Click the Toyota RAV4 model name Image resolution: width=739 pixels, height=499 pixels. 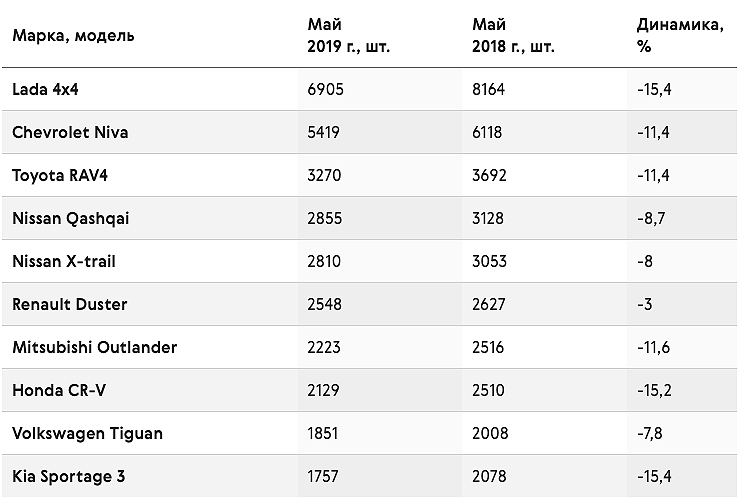click(60, 175)
